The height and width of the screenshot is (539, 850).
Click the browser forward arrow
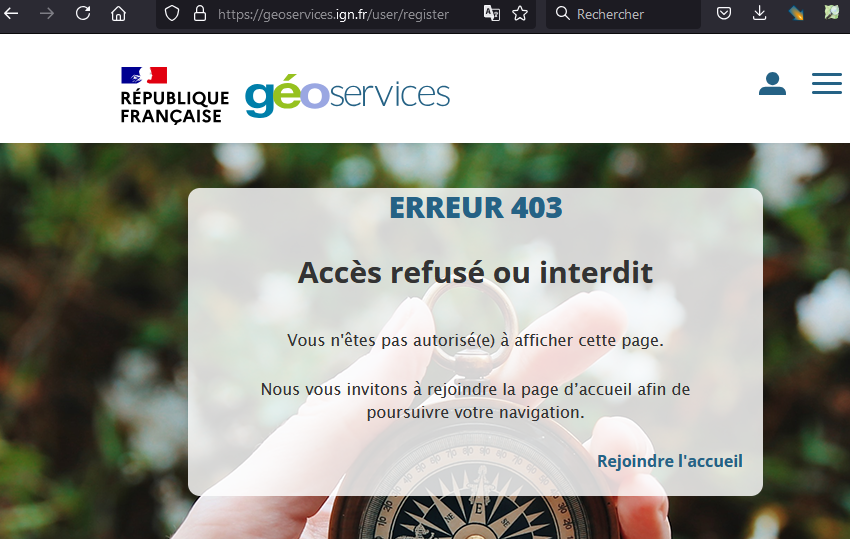pyautogui.click(x=47, y=13)
